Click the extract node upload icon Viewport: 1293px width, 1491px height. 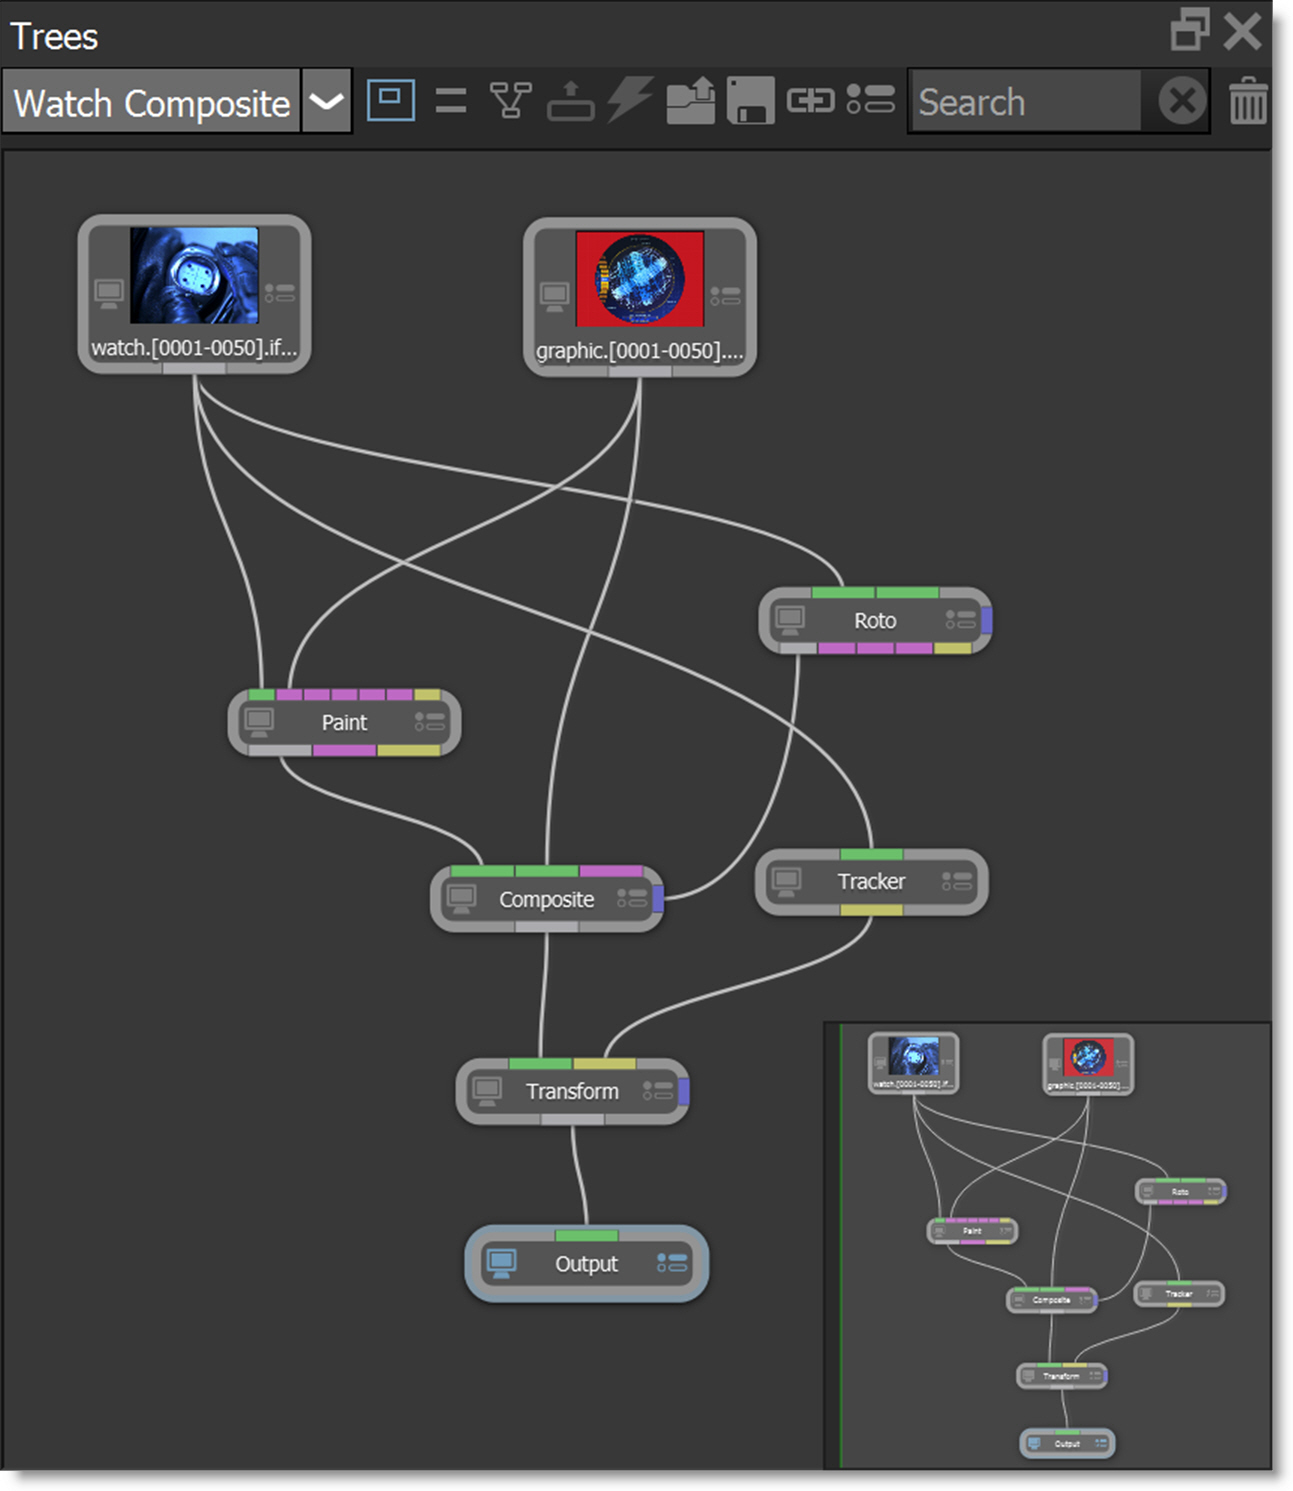tap(570, 101)
